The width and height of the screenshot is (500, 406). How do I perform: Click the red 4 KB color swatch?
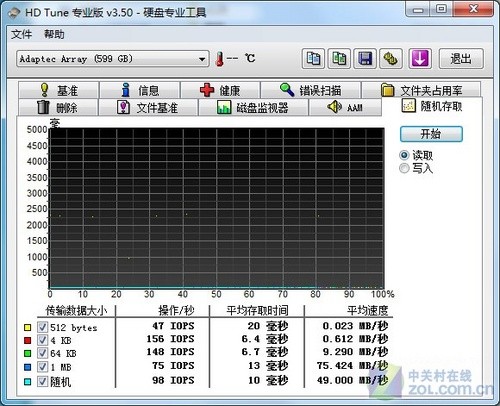(x=27, y=340)
